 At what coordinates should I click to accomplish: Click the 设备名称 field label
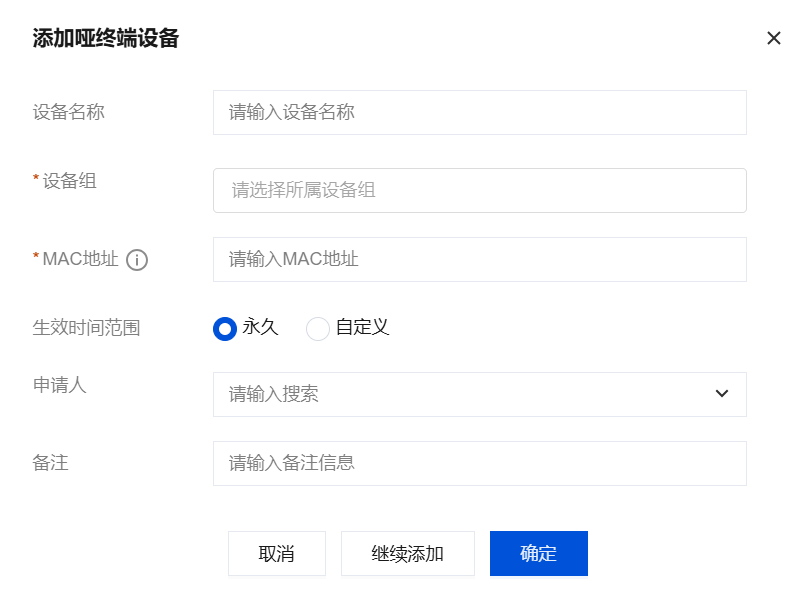[69, 112]
